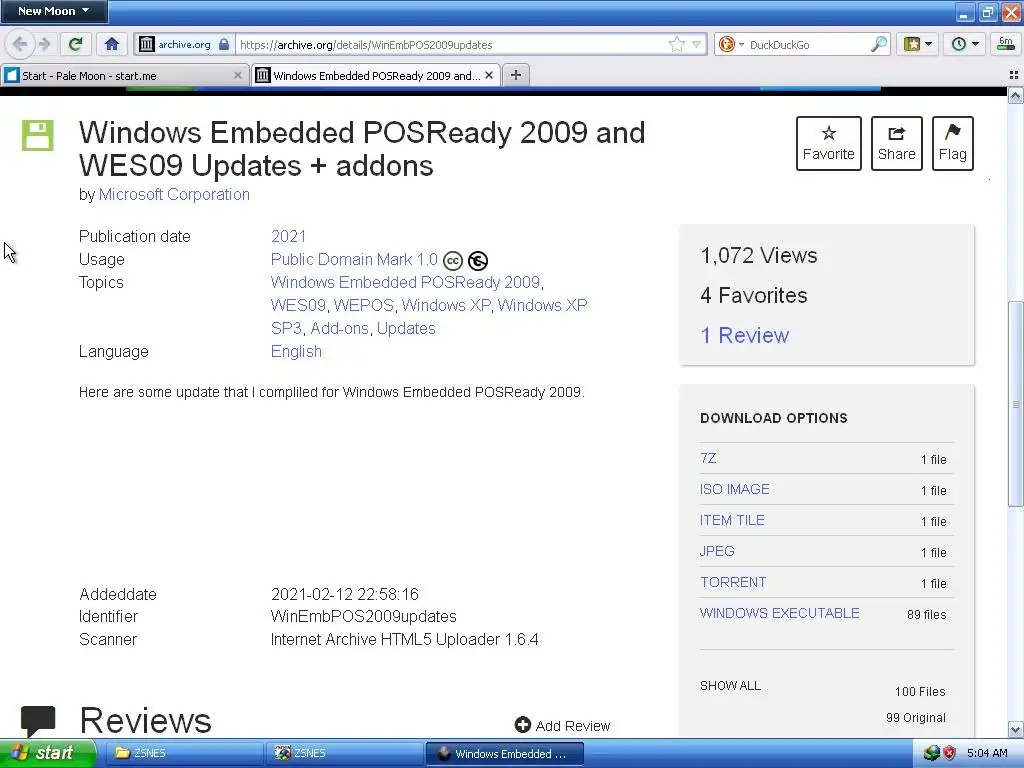Click the Windows Embedded taskbar button
This screenshot has height=768, width=1024.
pos(505,754)
